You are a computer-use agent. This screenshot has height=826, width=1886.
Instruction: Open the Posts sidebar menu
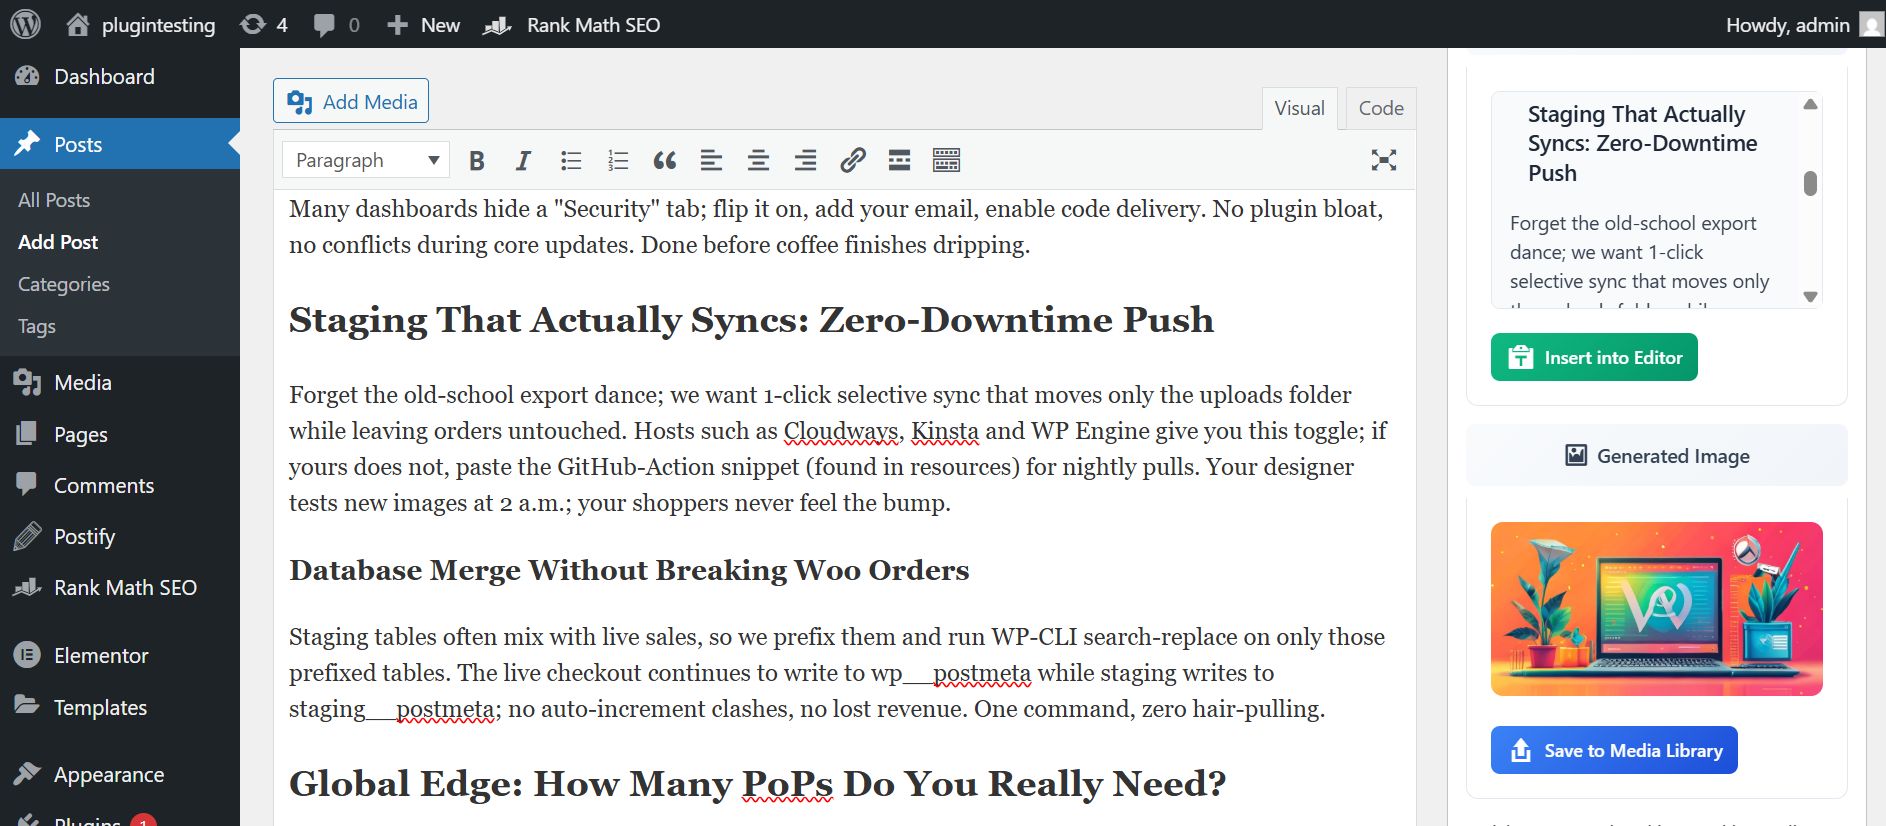(x=120, y=144)
